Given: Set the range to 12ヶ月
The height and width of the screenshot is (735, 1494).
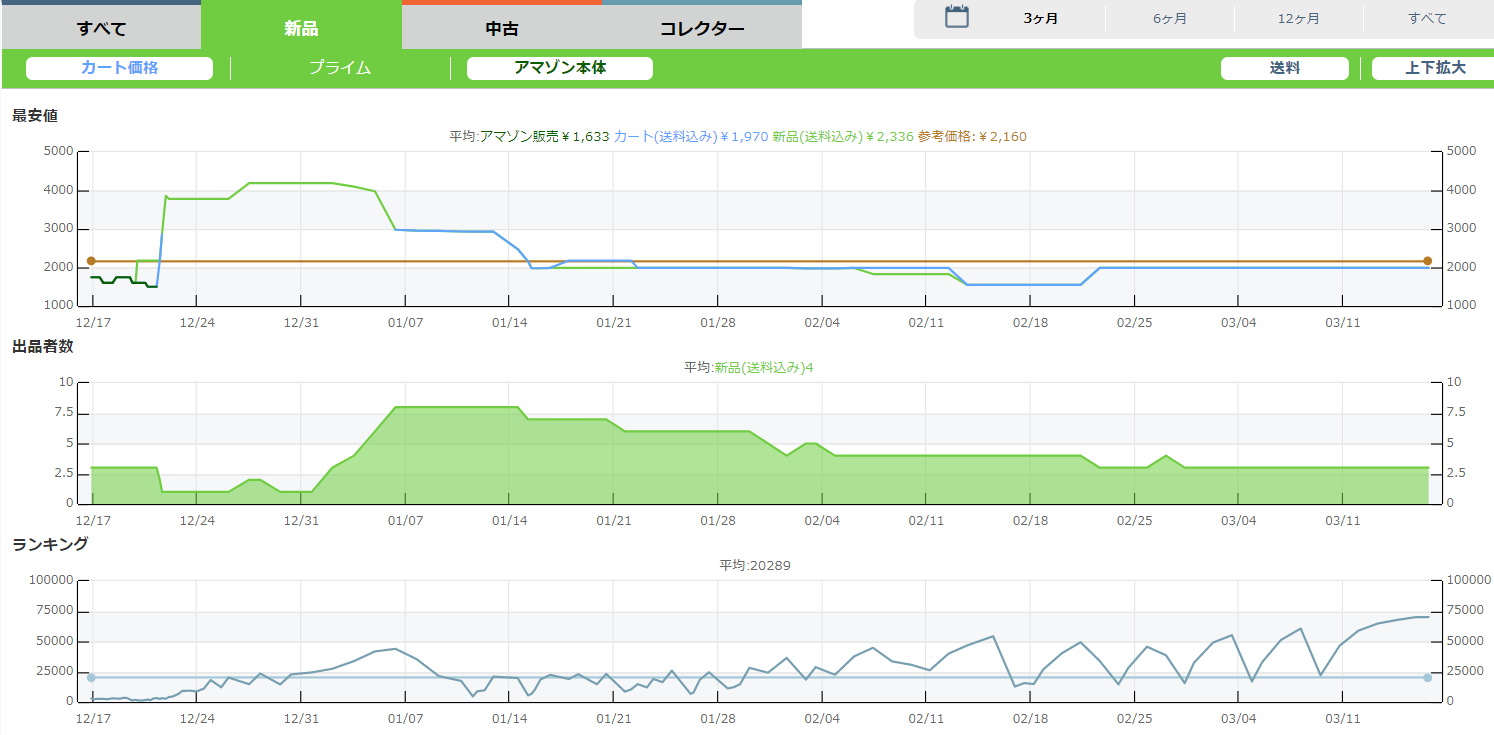Looking at the screenshot, I should (1298, 19).
